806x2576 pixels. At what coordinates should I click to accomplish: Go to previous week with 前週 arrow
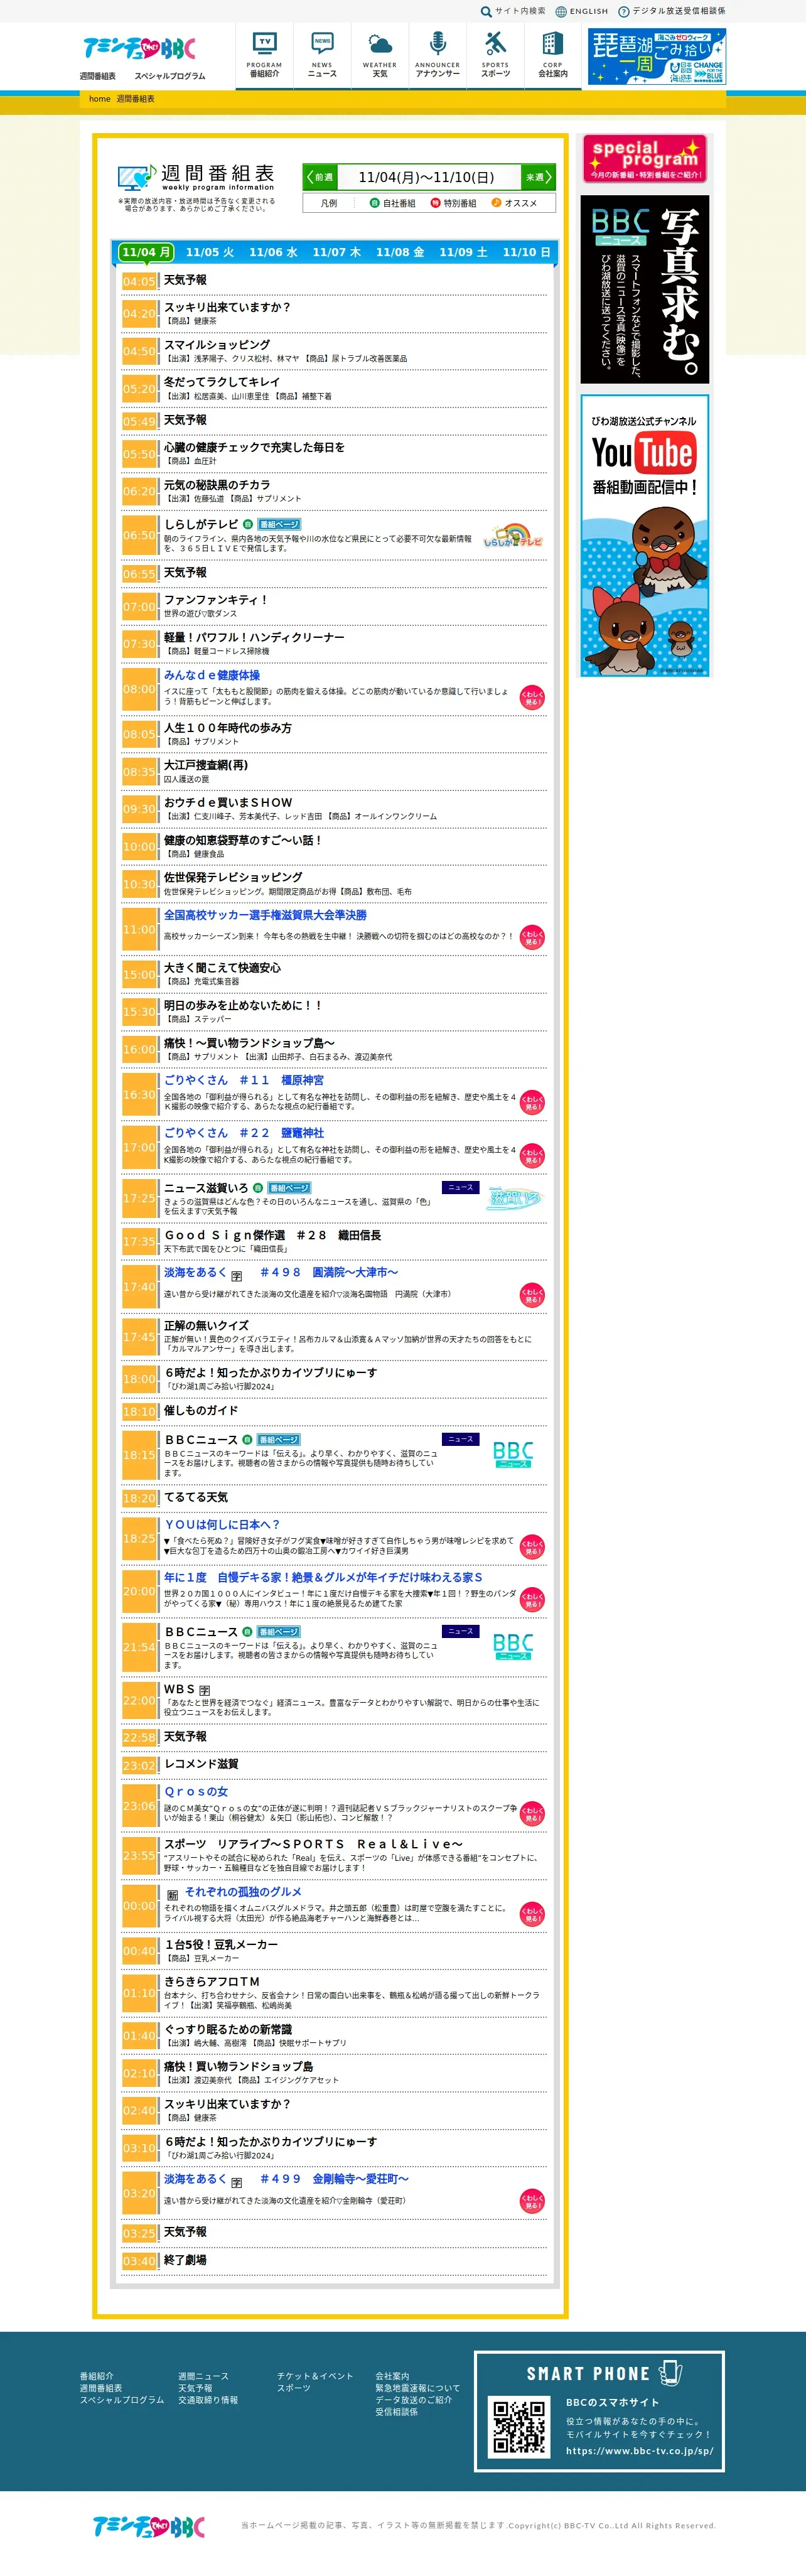click(320, 177)
